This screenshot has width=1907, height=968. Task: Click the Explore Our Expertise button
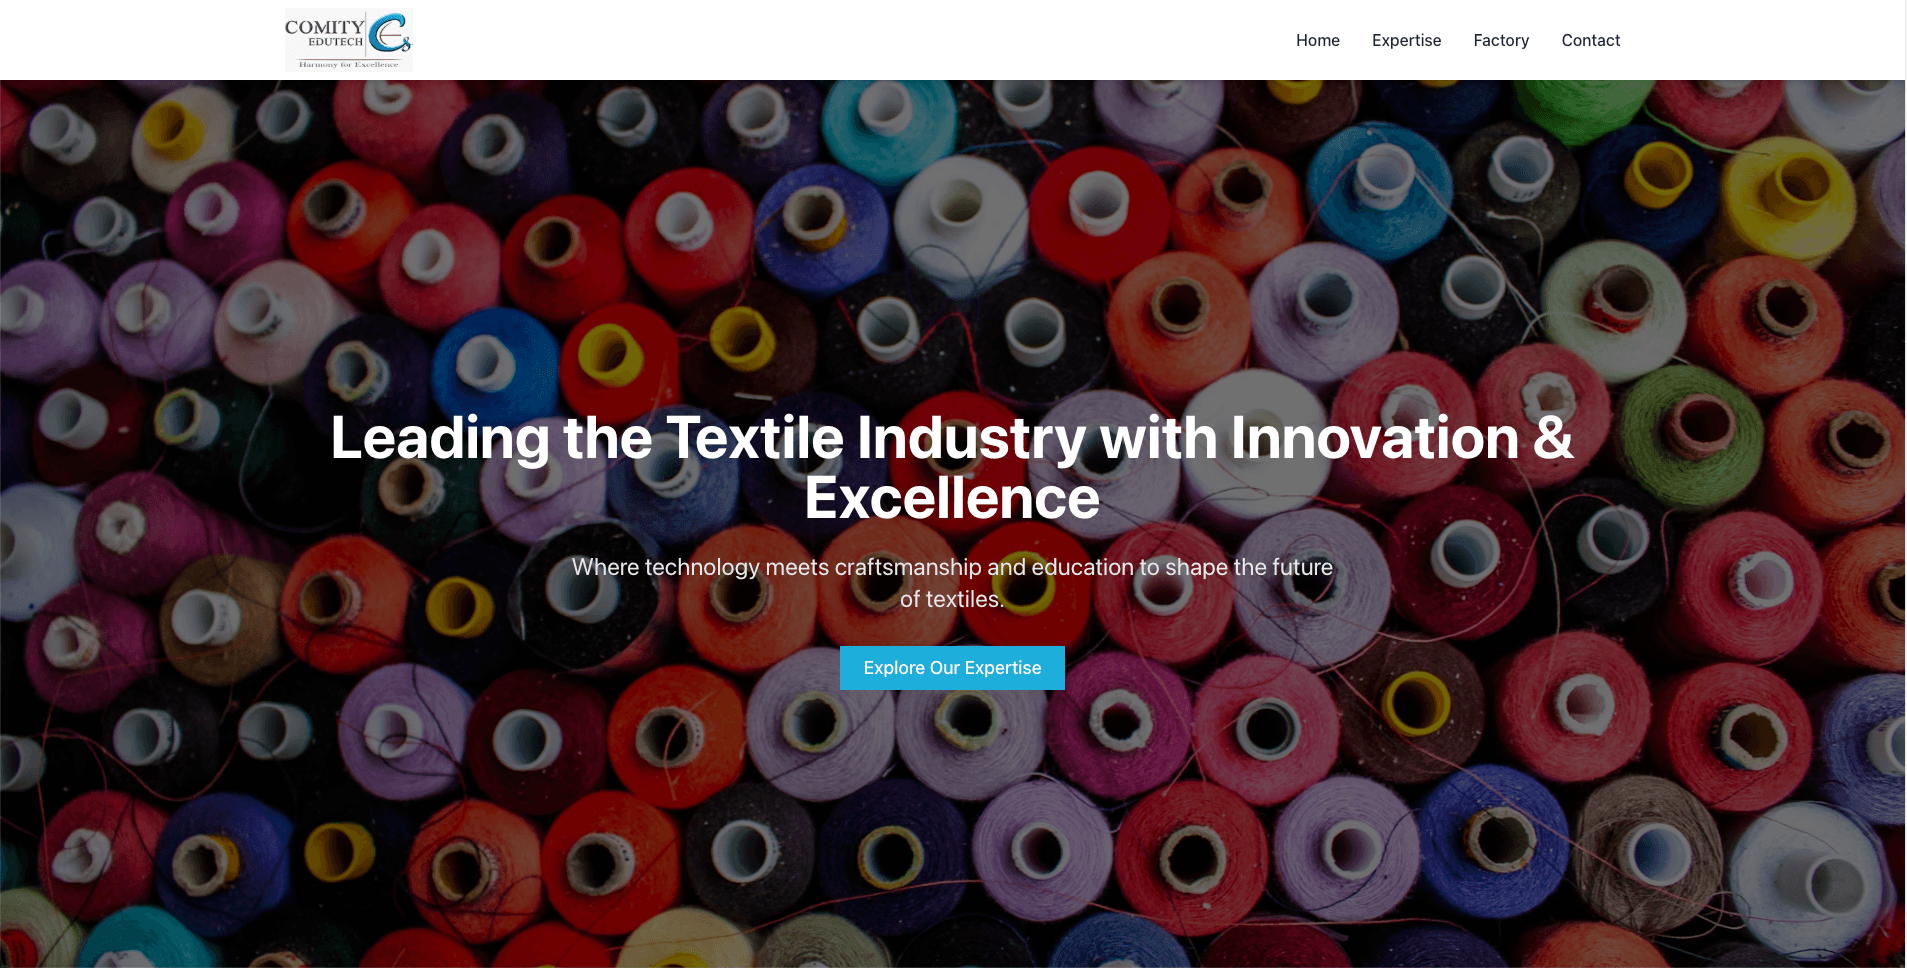click(952, 668)
